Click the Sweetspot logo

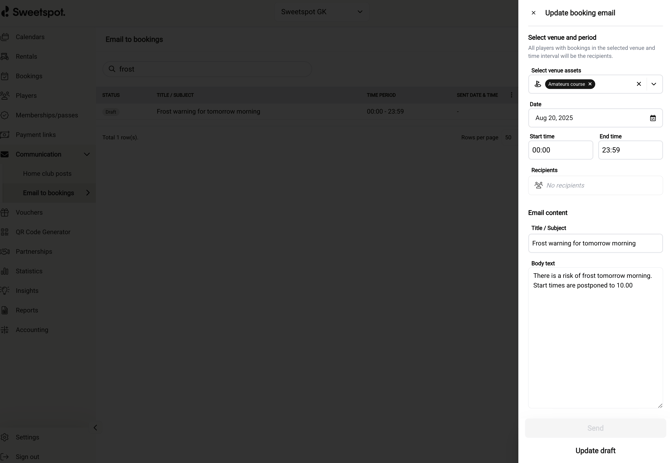pyautogui.click(x=33, y=12)
